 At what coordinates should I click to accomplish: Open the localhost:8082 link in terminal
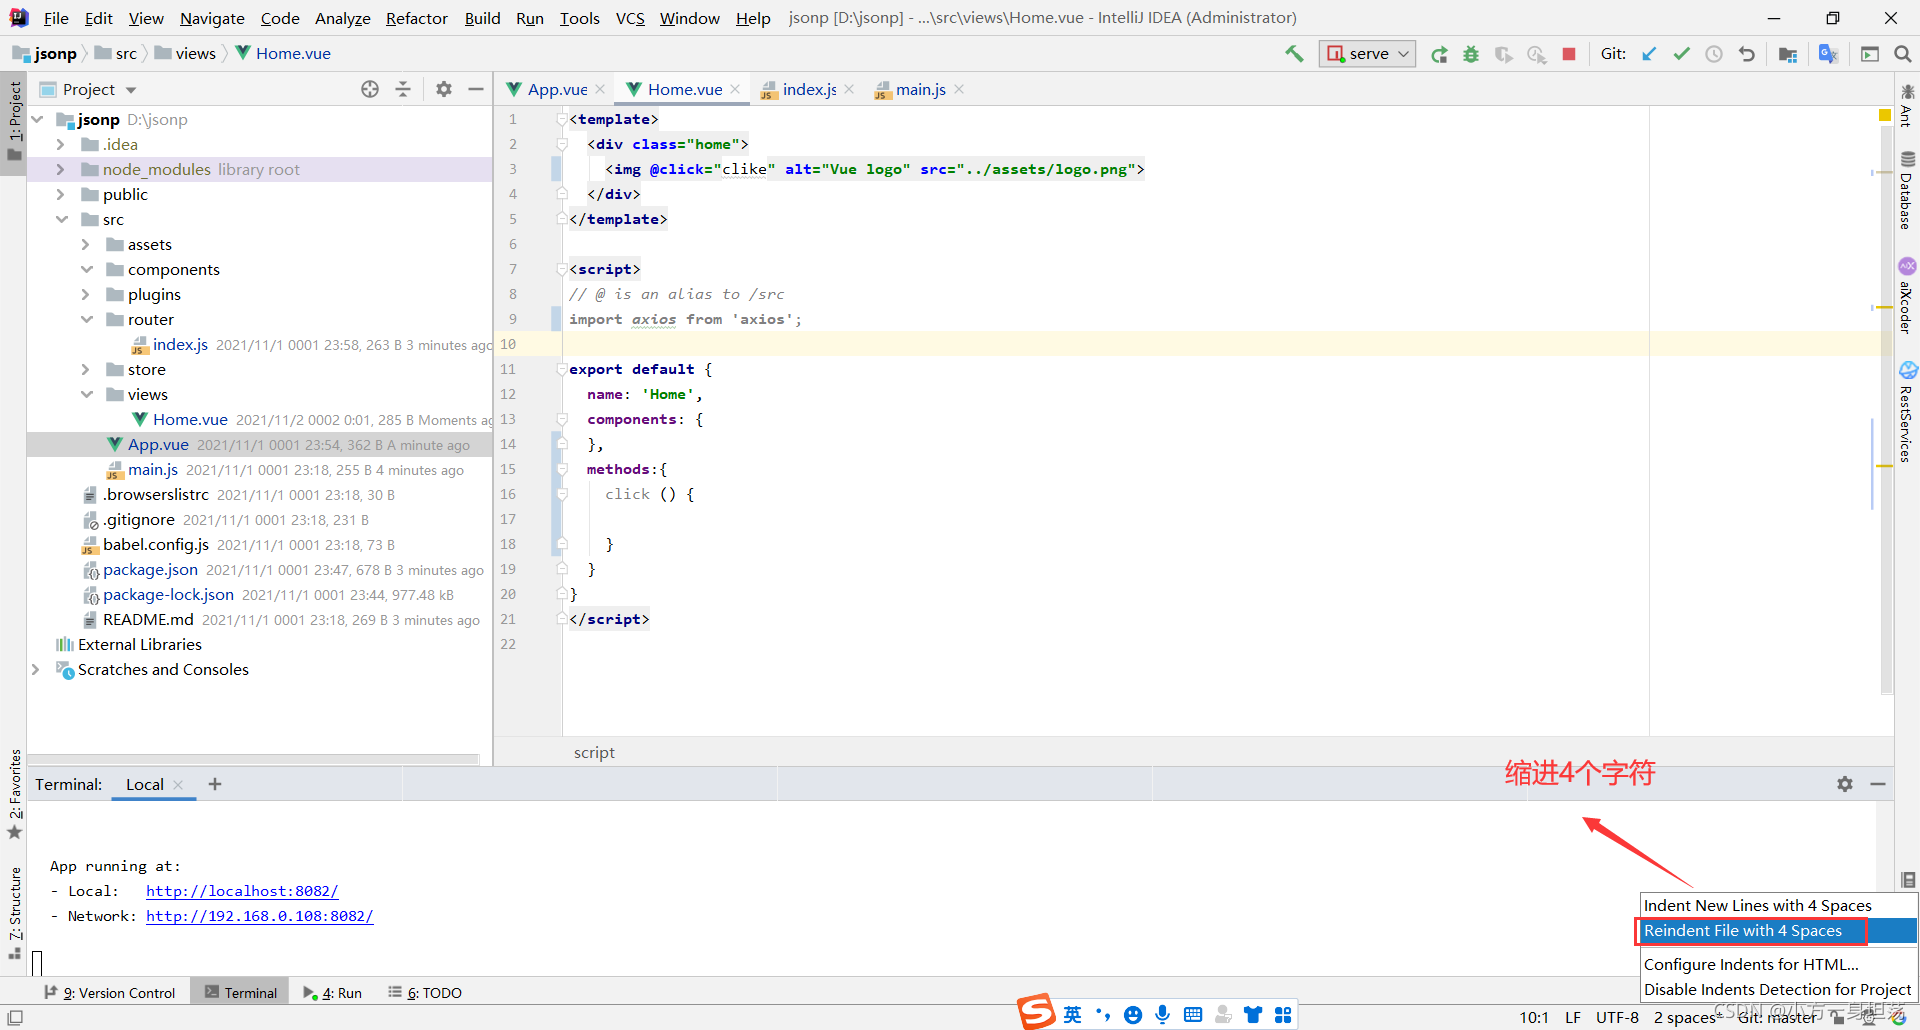click(242, 891)
